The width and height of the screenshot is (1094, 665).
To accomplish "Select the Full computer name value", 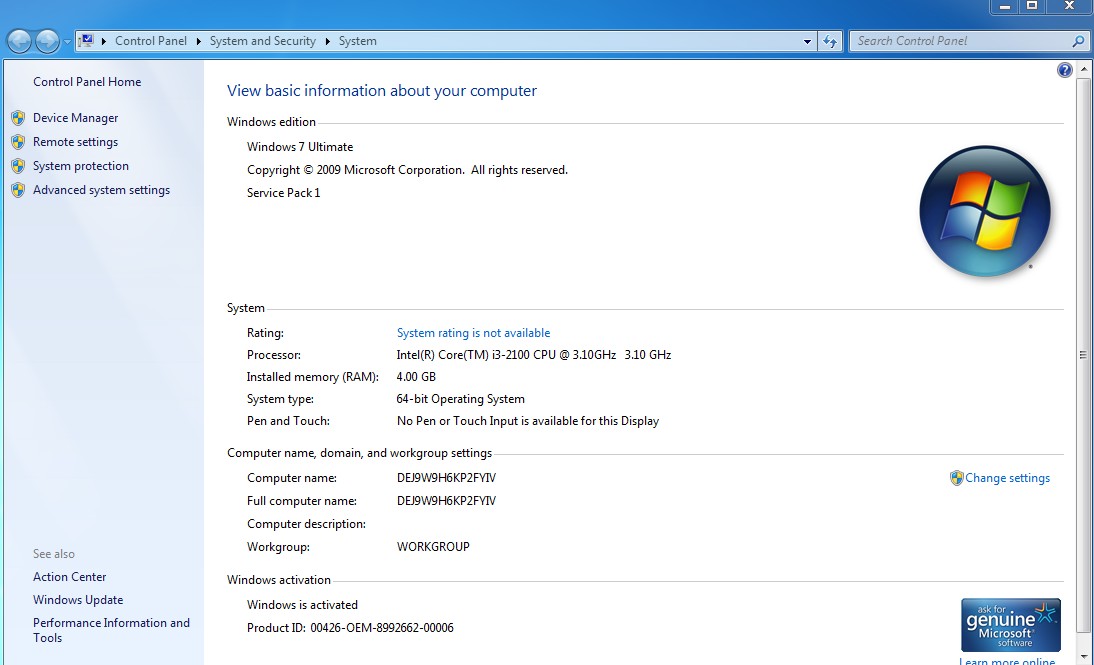I will click(447, 501).
